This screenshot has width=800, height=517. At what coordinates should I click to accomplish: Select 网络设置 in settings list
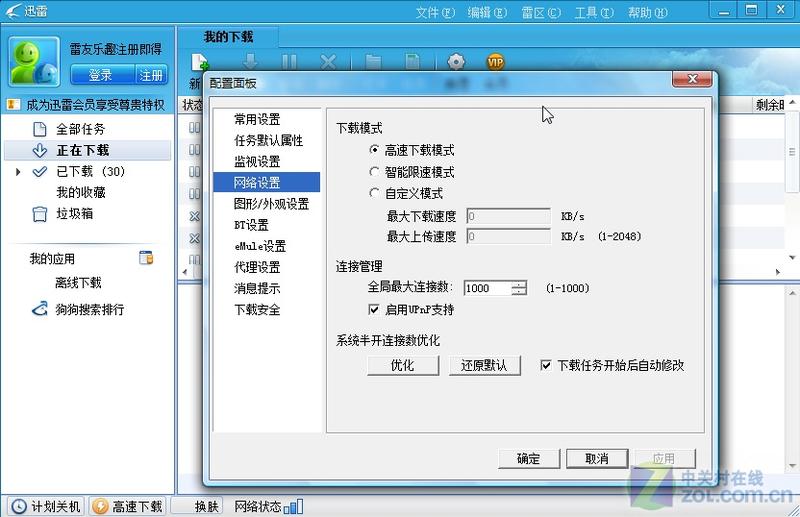coord(267,182)
